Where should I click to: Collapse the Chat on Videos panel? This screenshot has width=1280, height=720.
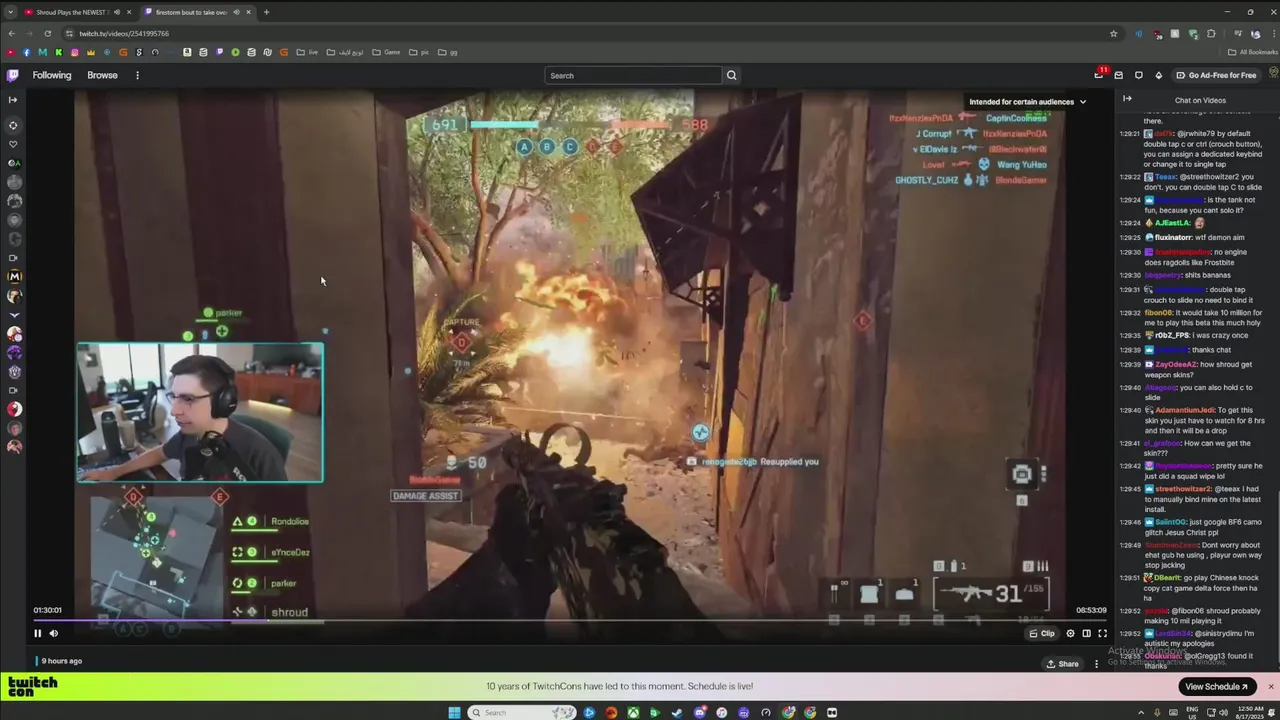pyautogui.click(x=1127, y=99)
